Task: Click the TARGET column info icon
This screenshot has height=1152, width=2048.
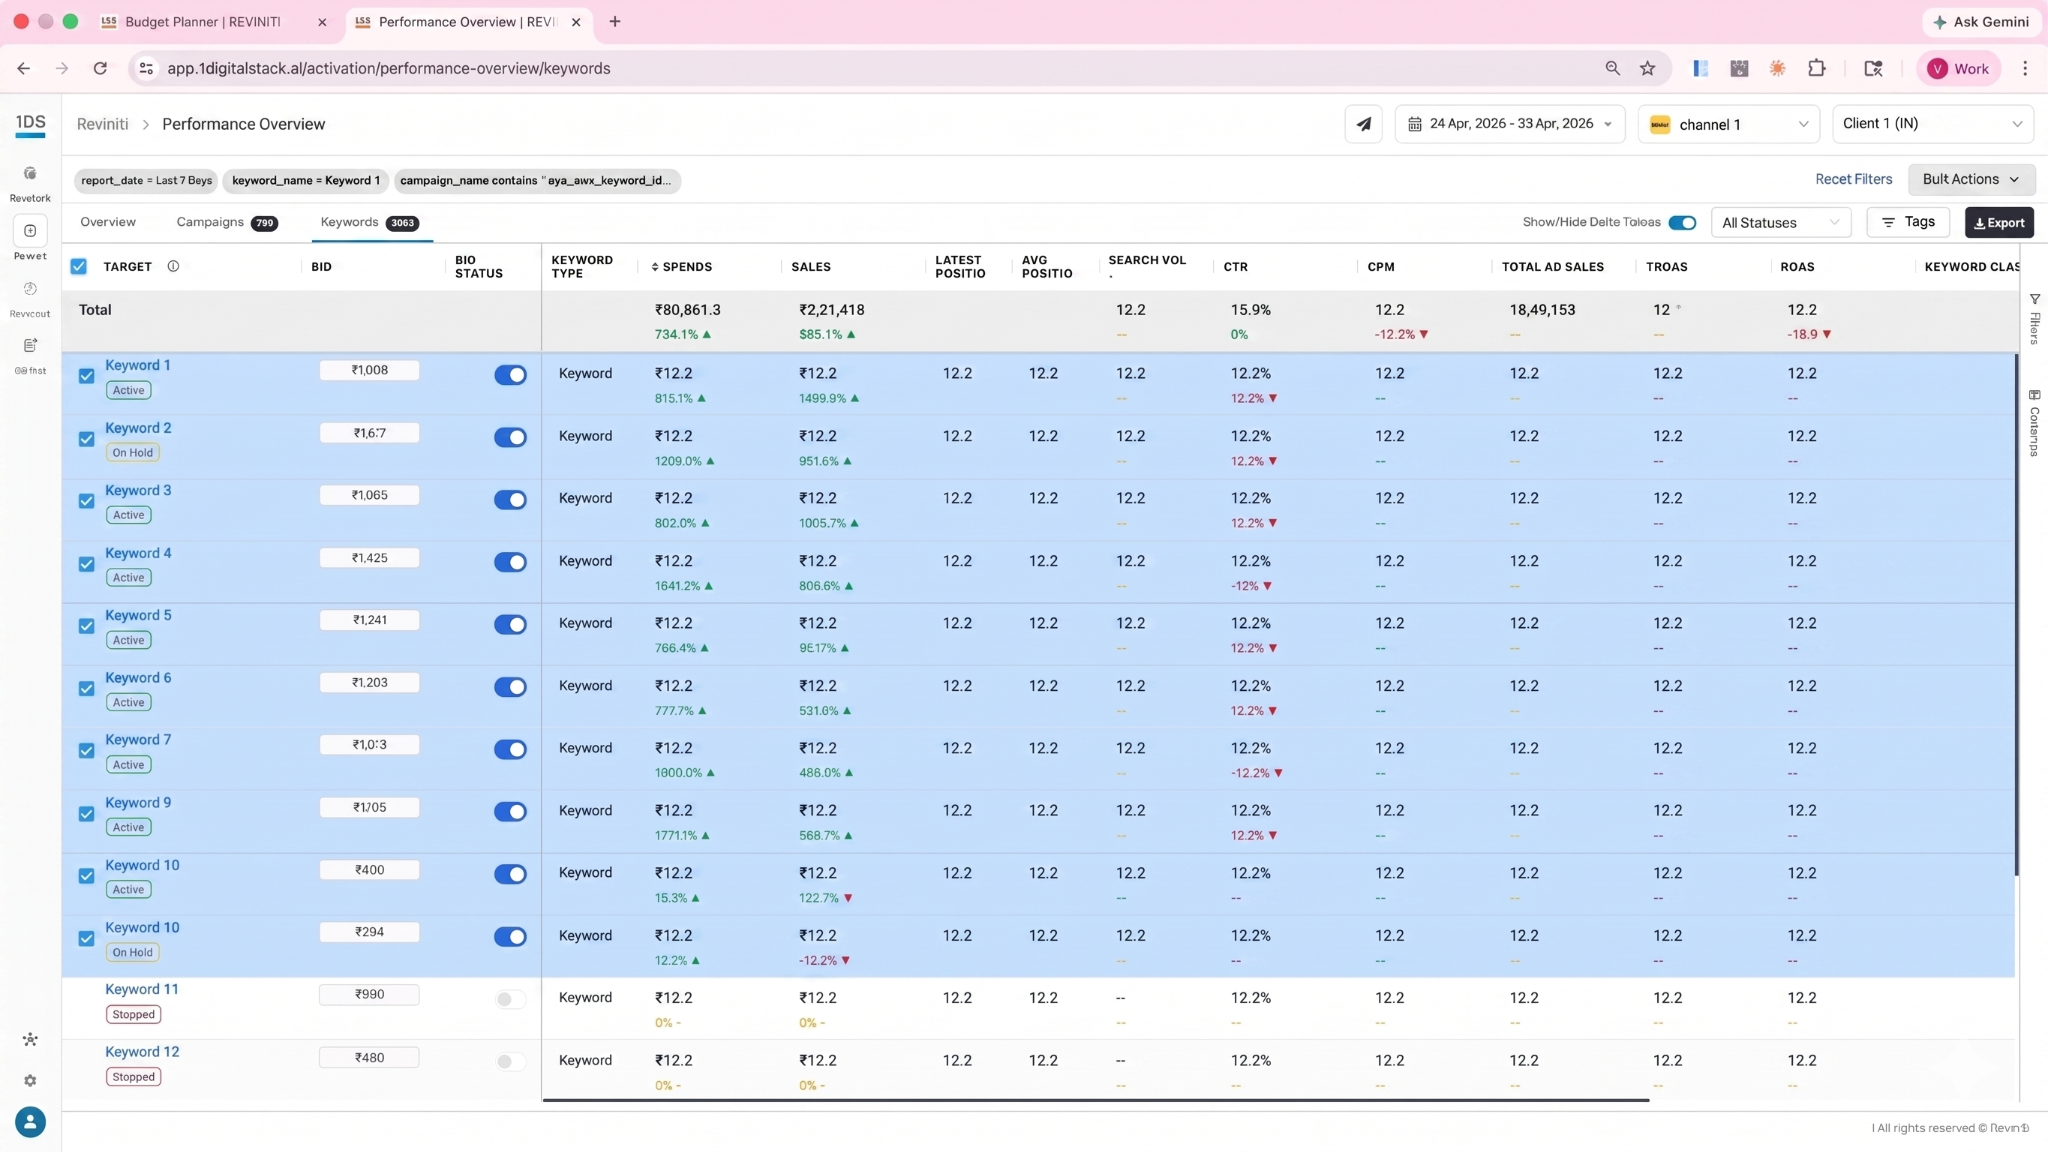Action: point(173,266)
